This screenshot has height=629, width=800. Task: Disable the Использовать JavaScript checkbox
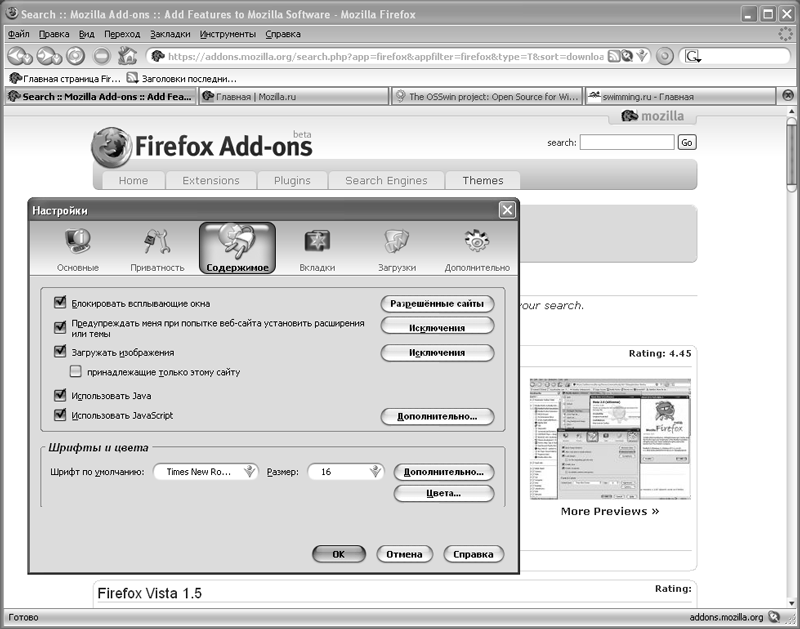click(x=60, y=415)
